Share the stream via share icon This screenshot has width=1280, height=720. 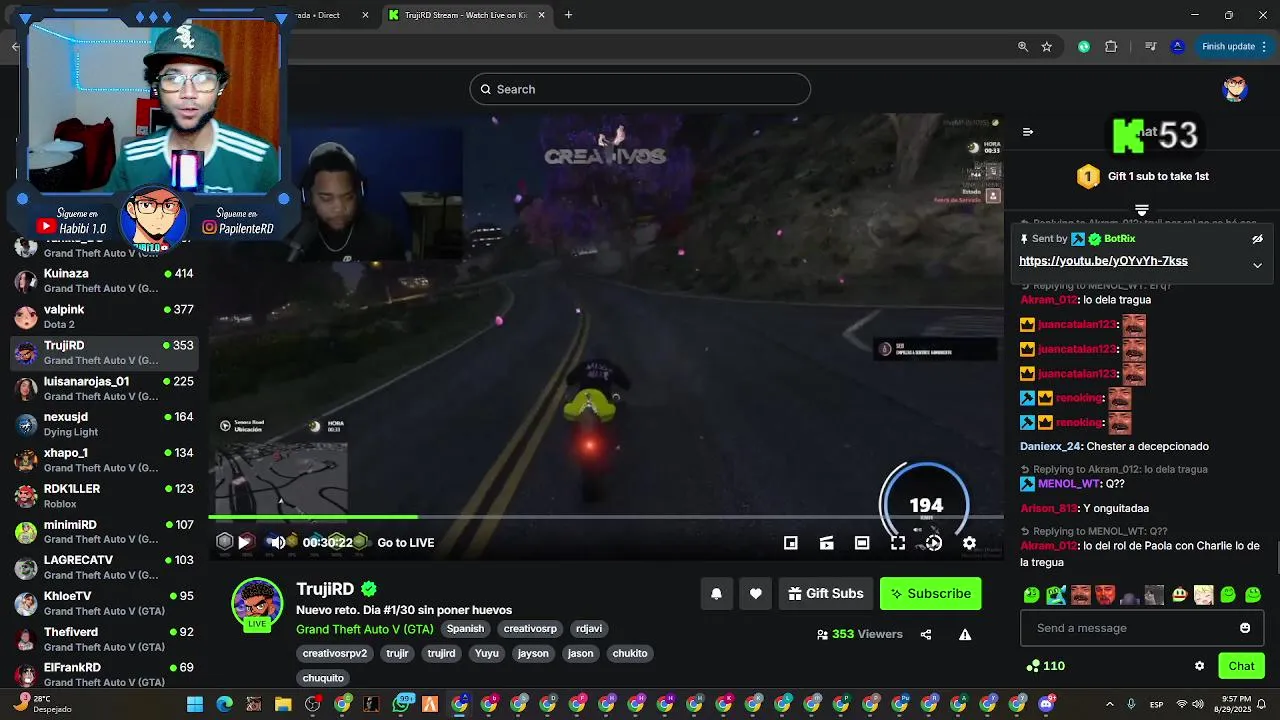926,634
